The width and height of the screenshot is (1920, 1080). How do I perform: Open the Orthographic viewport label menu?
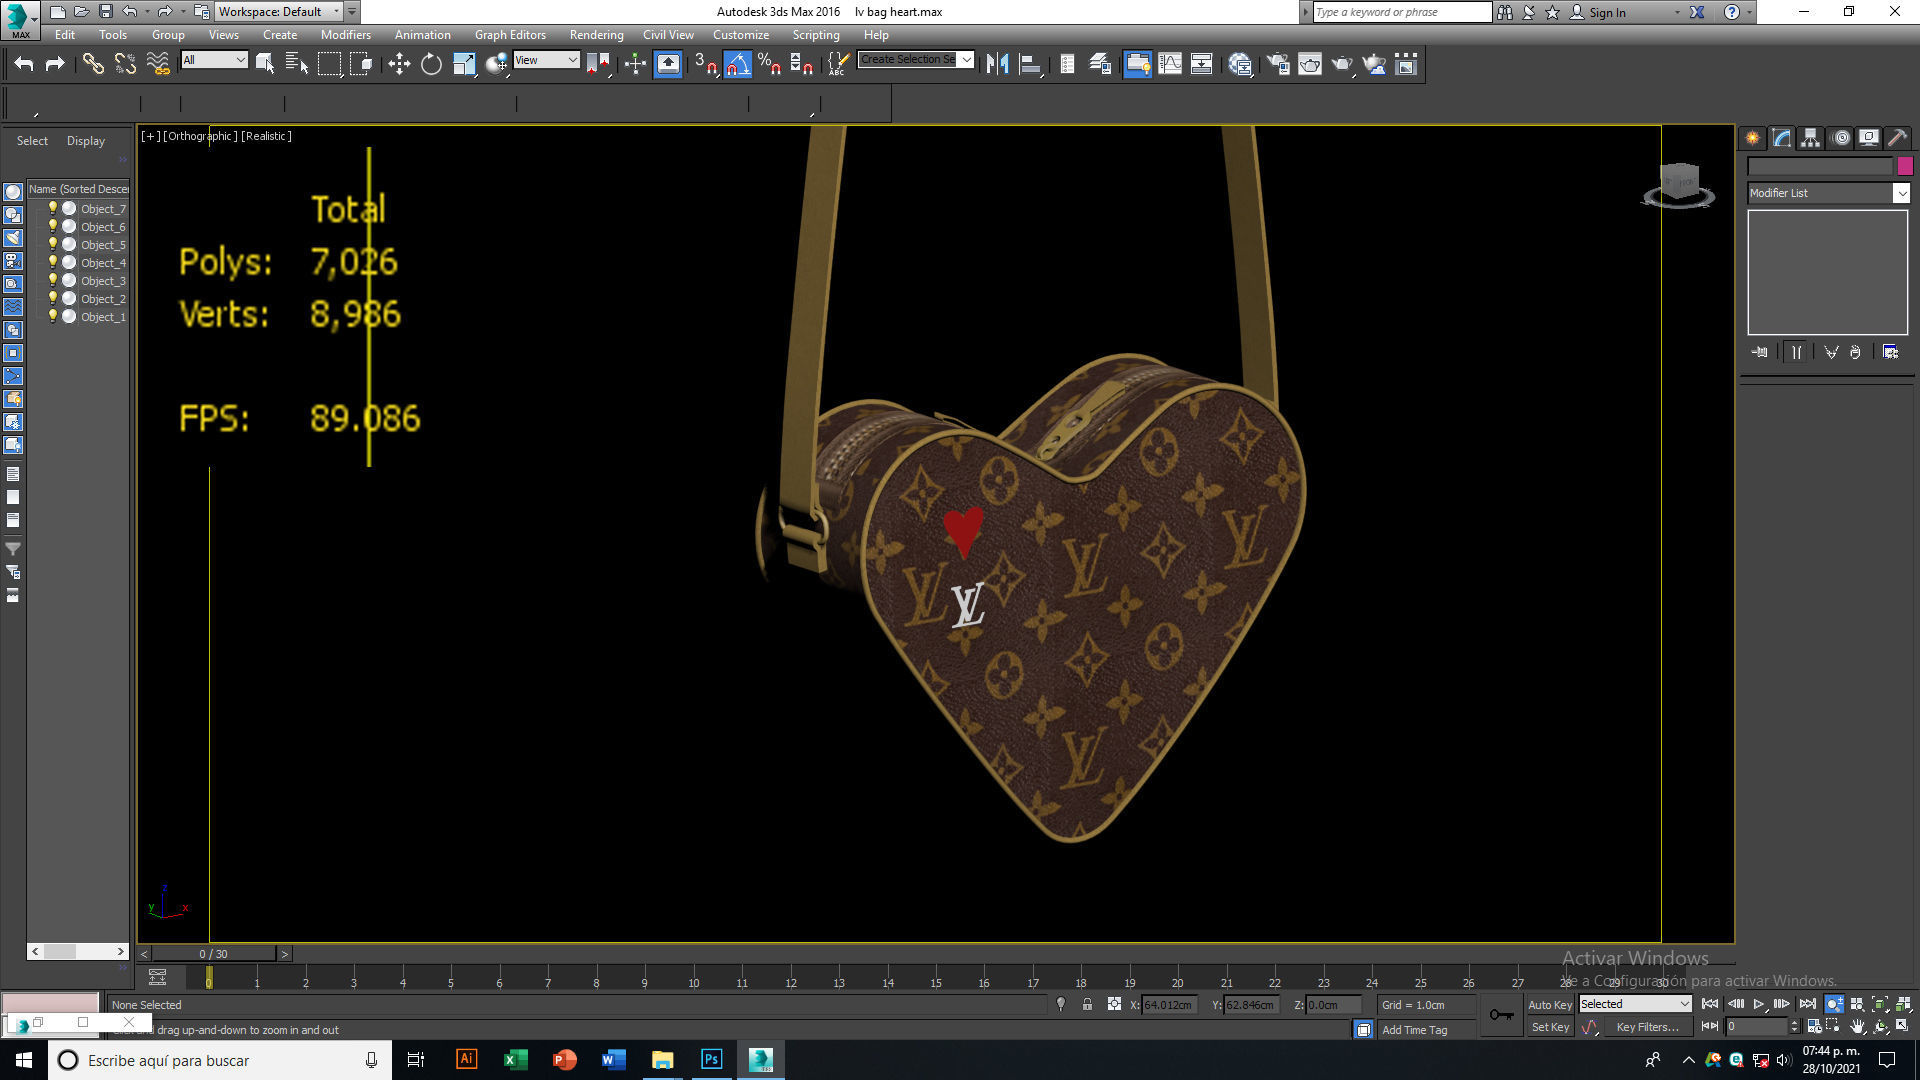point(200,136)
